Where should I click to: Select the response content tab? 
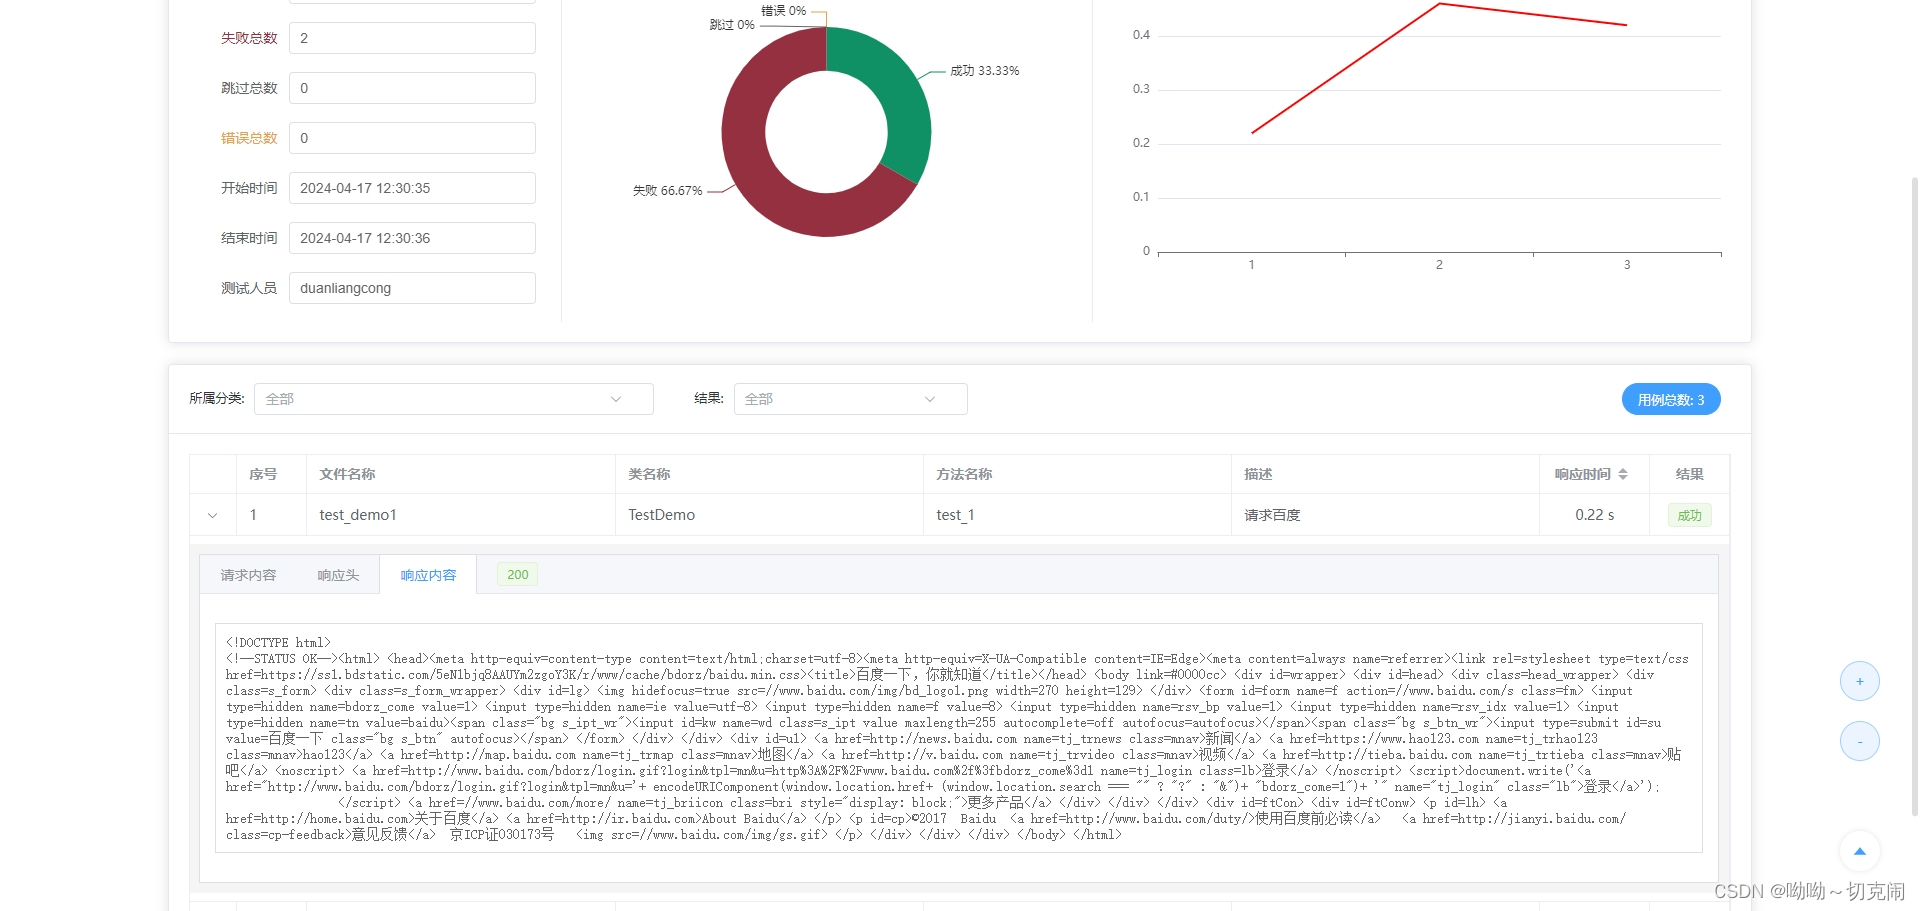428,575
